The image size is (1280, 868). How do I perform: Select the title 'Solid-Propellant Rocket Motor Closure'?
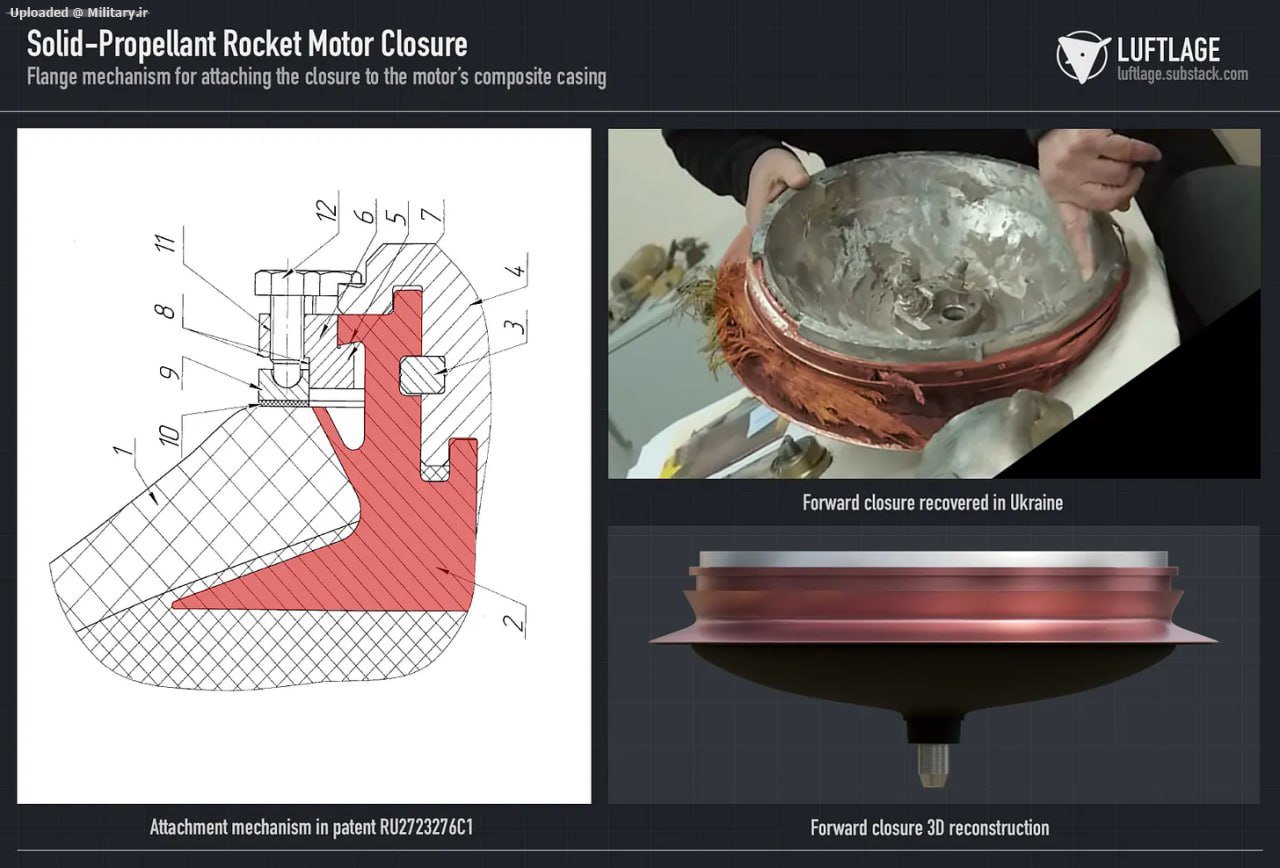click(x=247, y=44)
